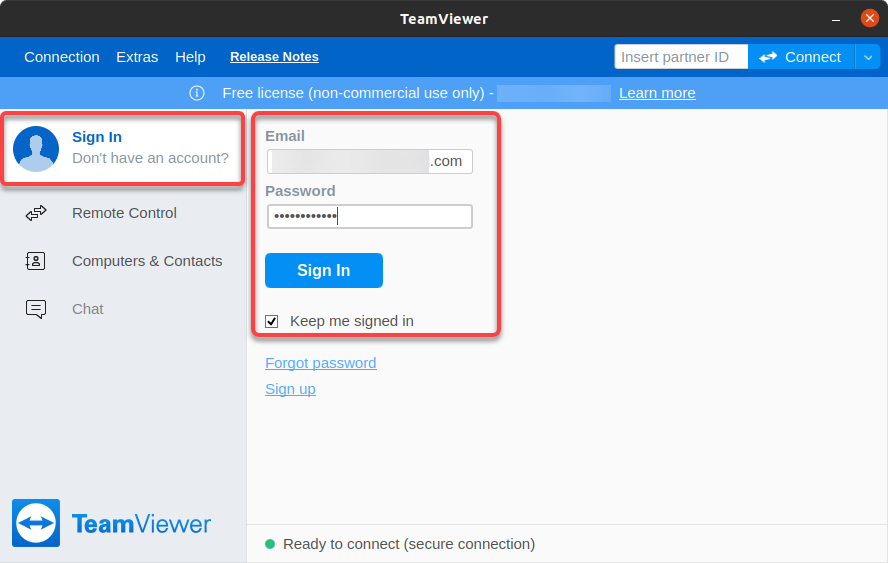Click the user avatar icon

tap(36, 149)
